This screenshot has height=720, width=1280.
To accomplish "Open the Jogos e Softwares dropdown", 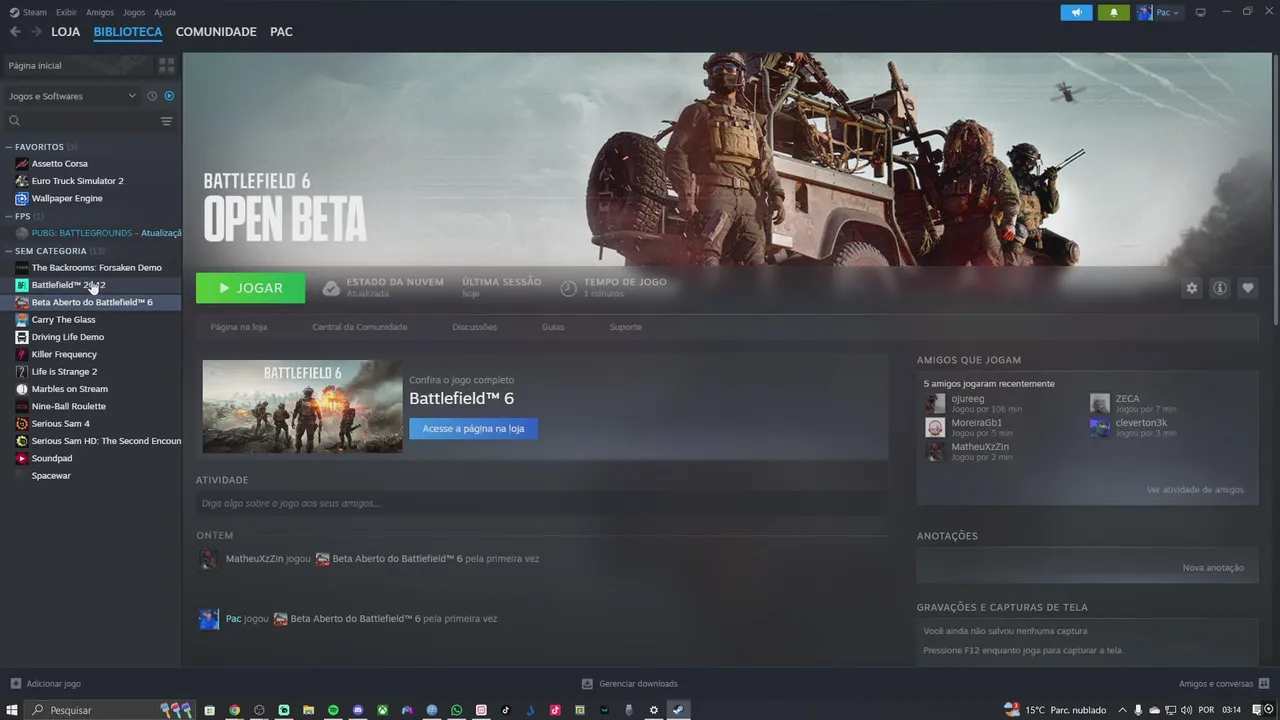I will tap(72, 96).
